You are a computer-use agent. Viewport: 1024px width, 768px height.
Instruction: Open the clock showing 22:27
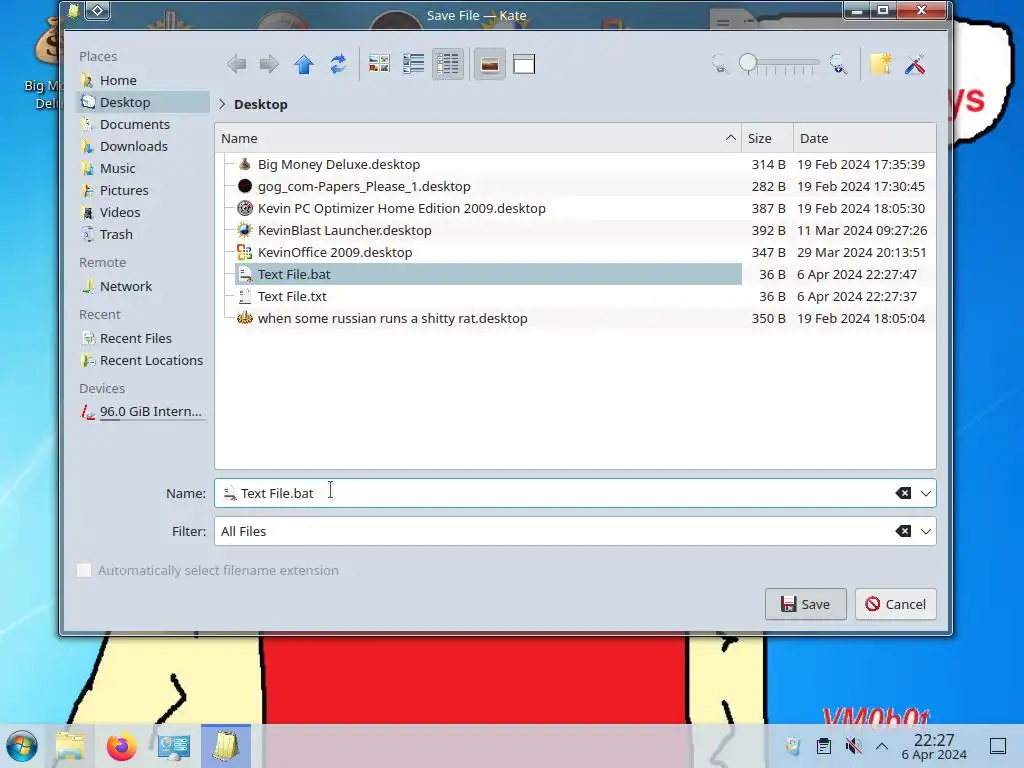tap(934, 746)
